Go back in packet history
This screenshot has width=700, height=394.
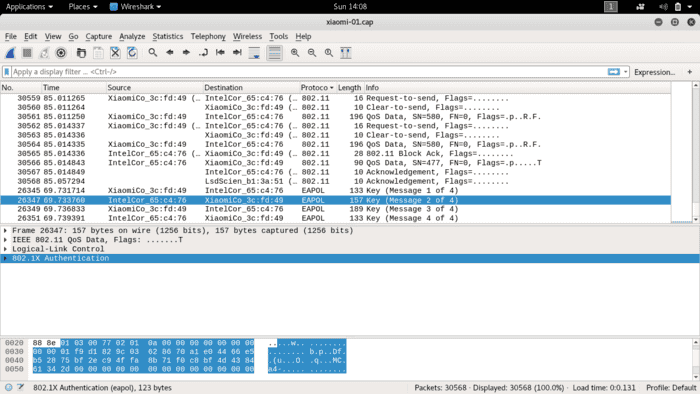pos(170,53)
